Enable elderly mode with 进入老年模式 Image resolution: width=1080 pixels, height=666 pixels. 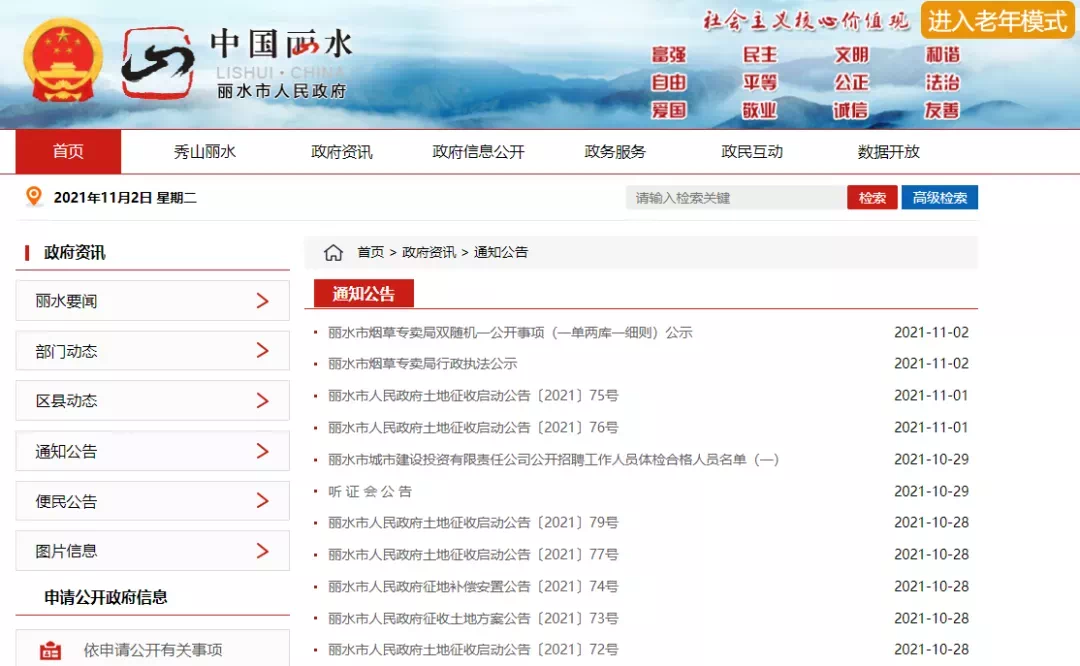click(x=997, y=20)
